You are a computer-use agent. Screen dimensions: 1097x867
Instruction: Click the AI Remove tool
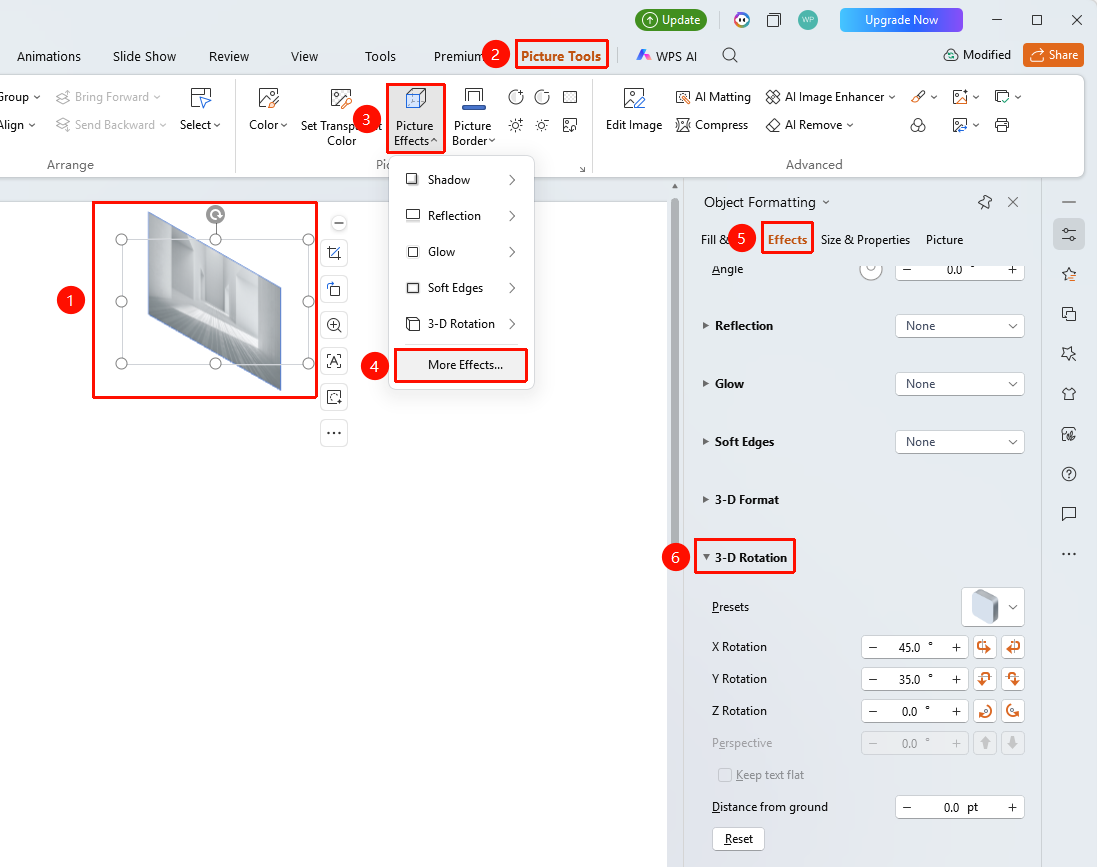pyautogui.click(x=809, y=125)
